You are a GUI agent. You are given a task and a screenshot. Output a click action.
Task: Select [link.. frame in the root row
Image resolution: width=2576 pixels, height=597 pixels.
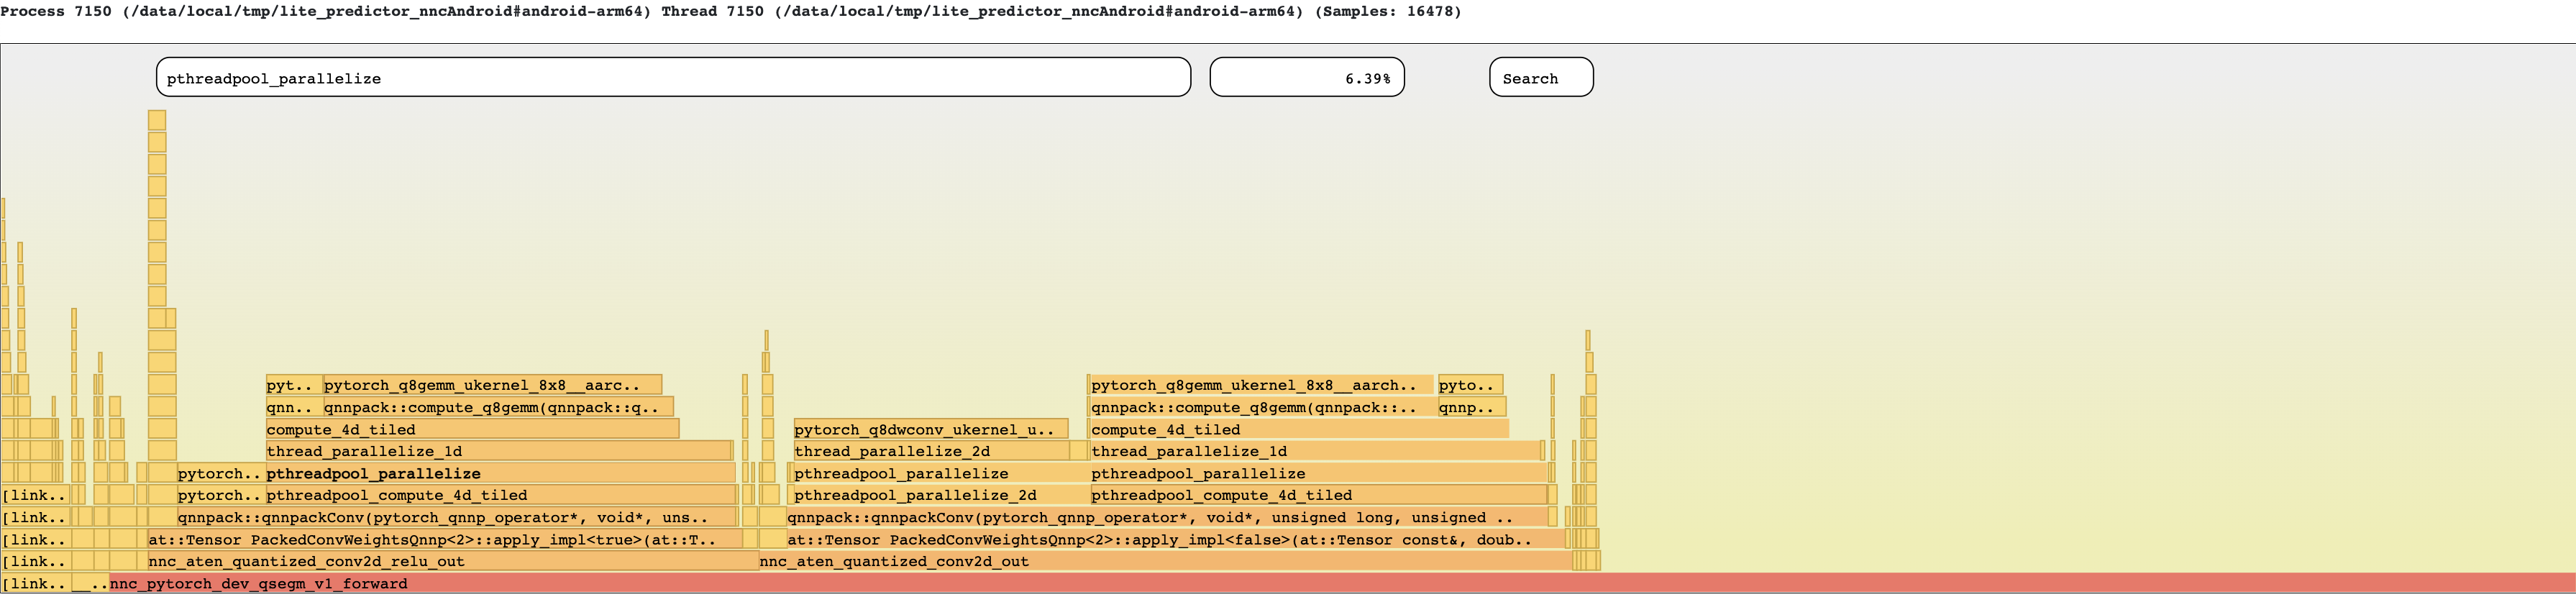point(35,584)
